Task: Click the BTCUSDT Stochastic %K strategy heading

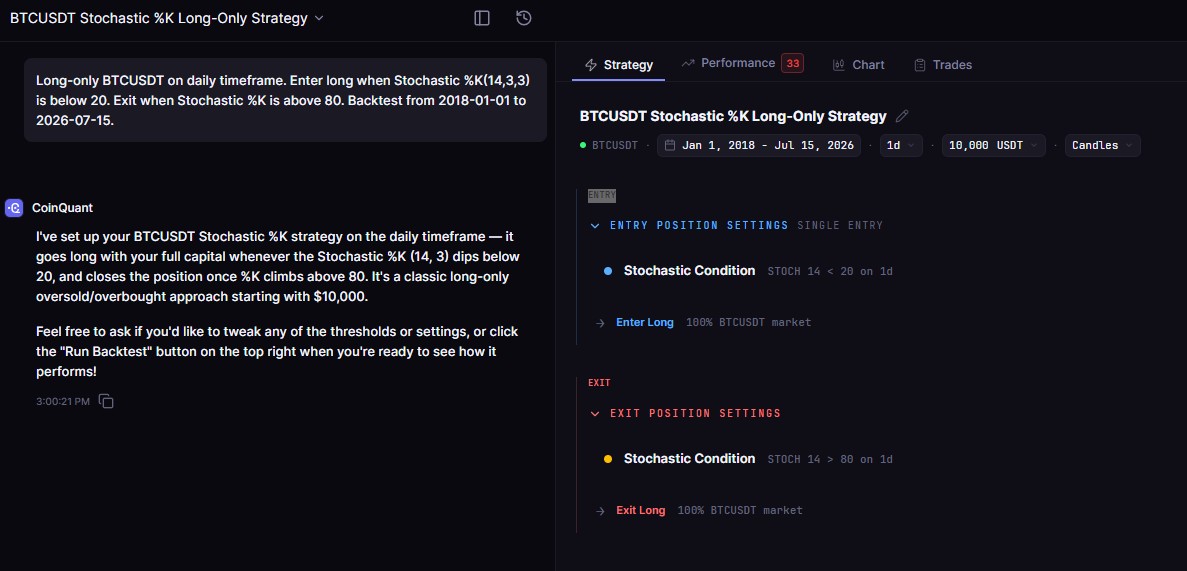Action: (x=733, y=117)
